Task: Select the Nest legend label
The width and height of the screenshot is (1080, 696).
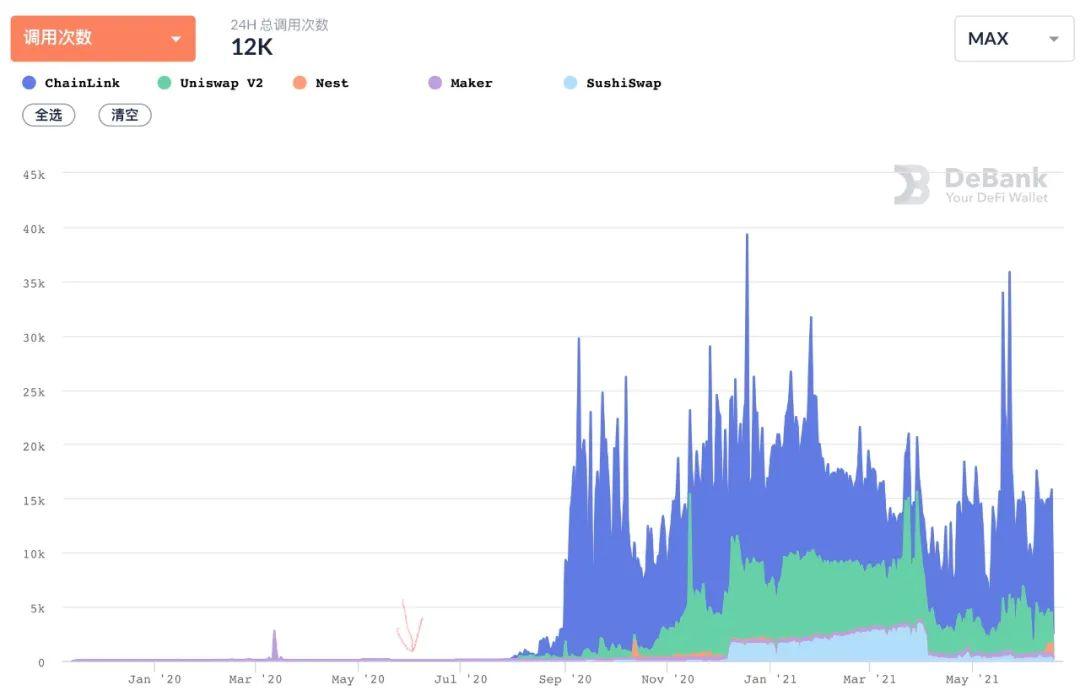Action: tap(332, 83)
